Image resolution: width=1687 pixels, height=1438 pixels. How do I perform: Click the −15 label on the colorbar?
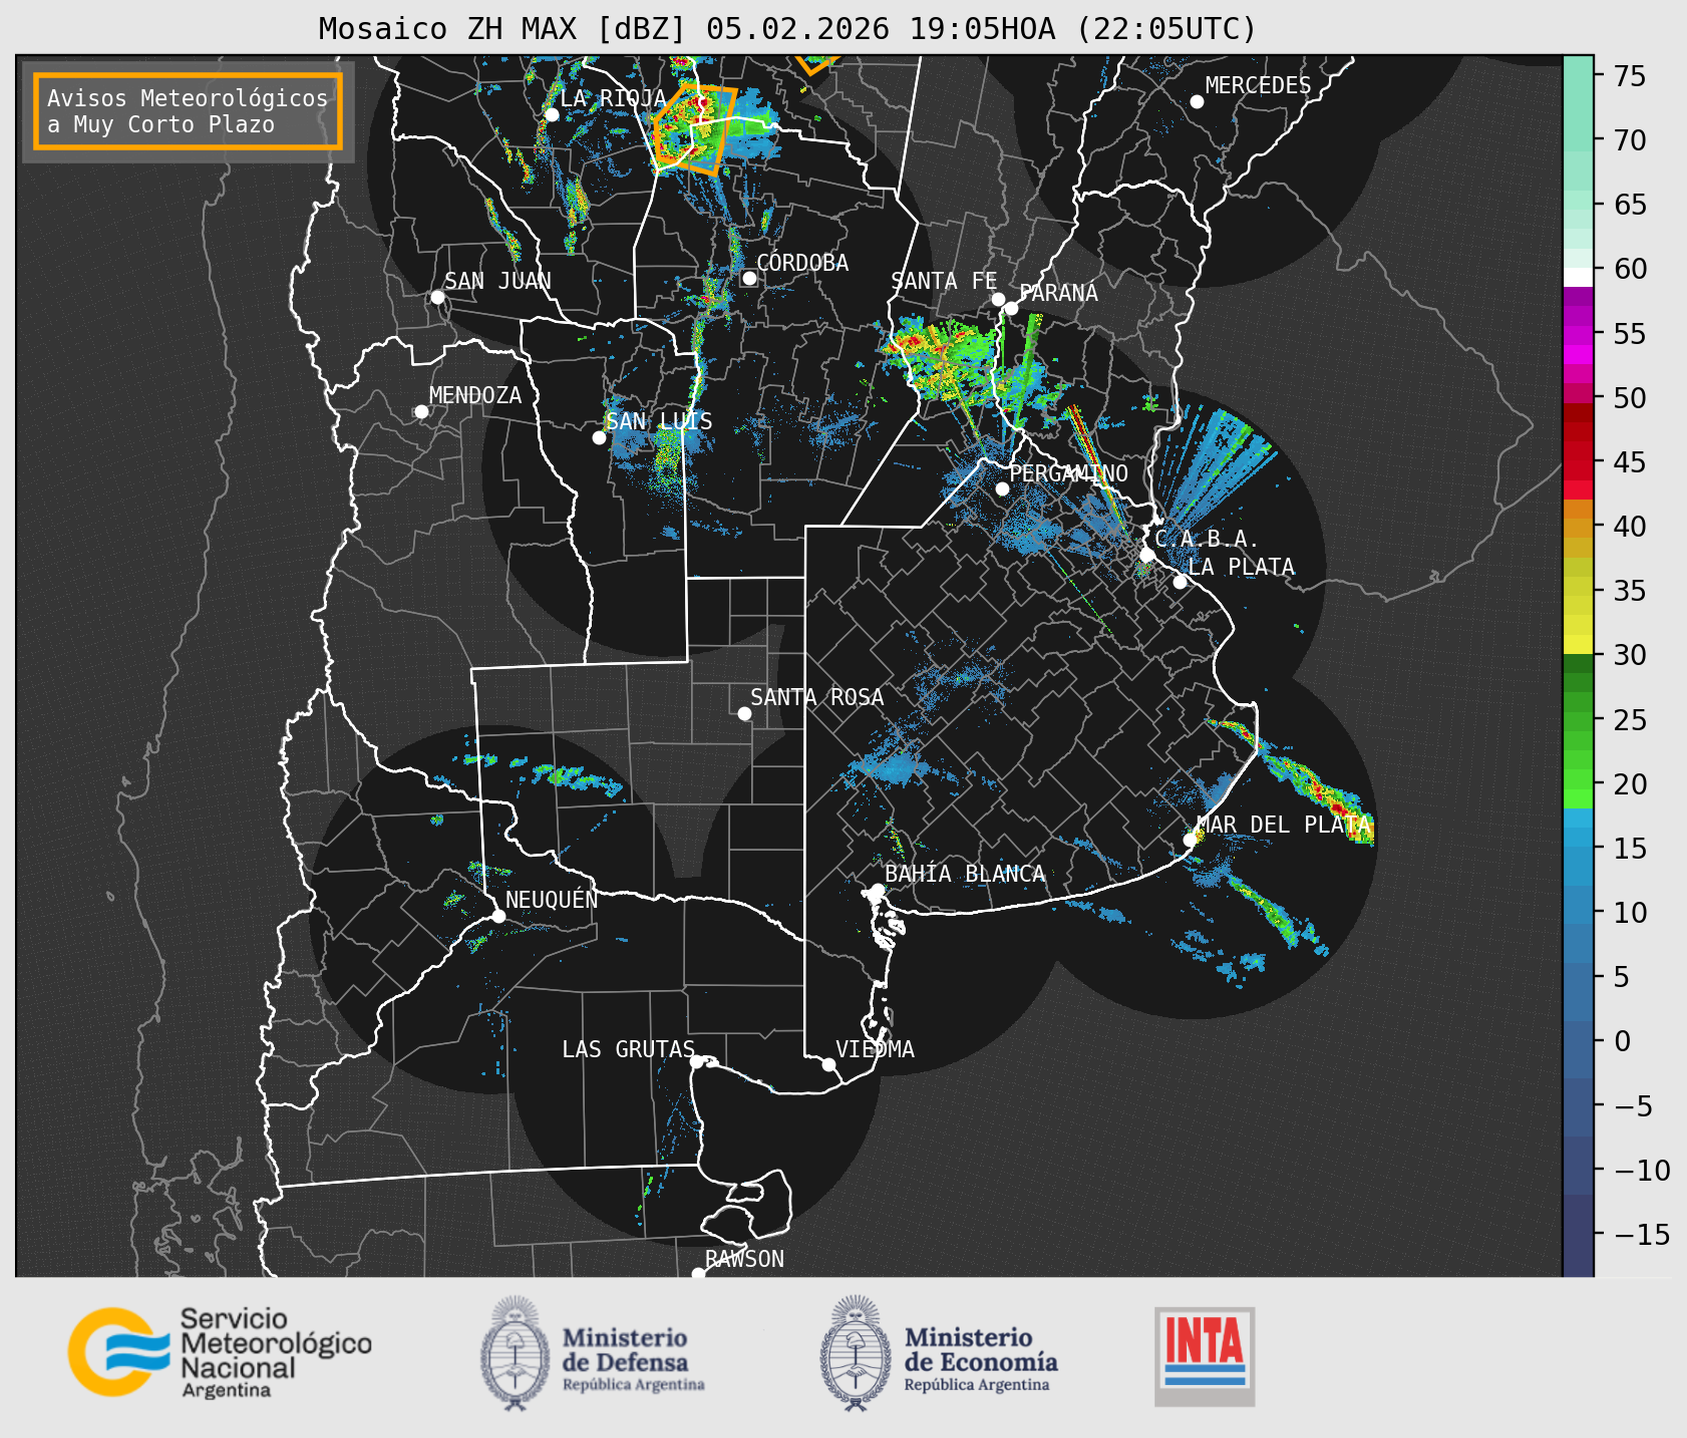point(1641,1235)
